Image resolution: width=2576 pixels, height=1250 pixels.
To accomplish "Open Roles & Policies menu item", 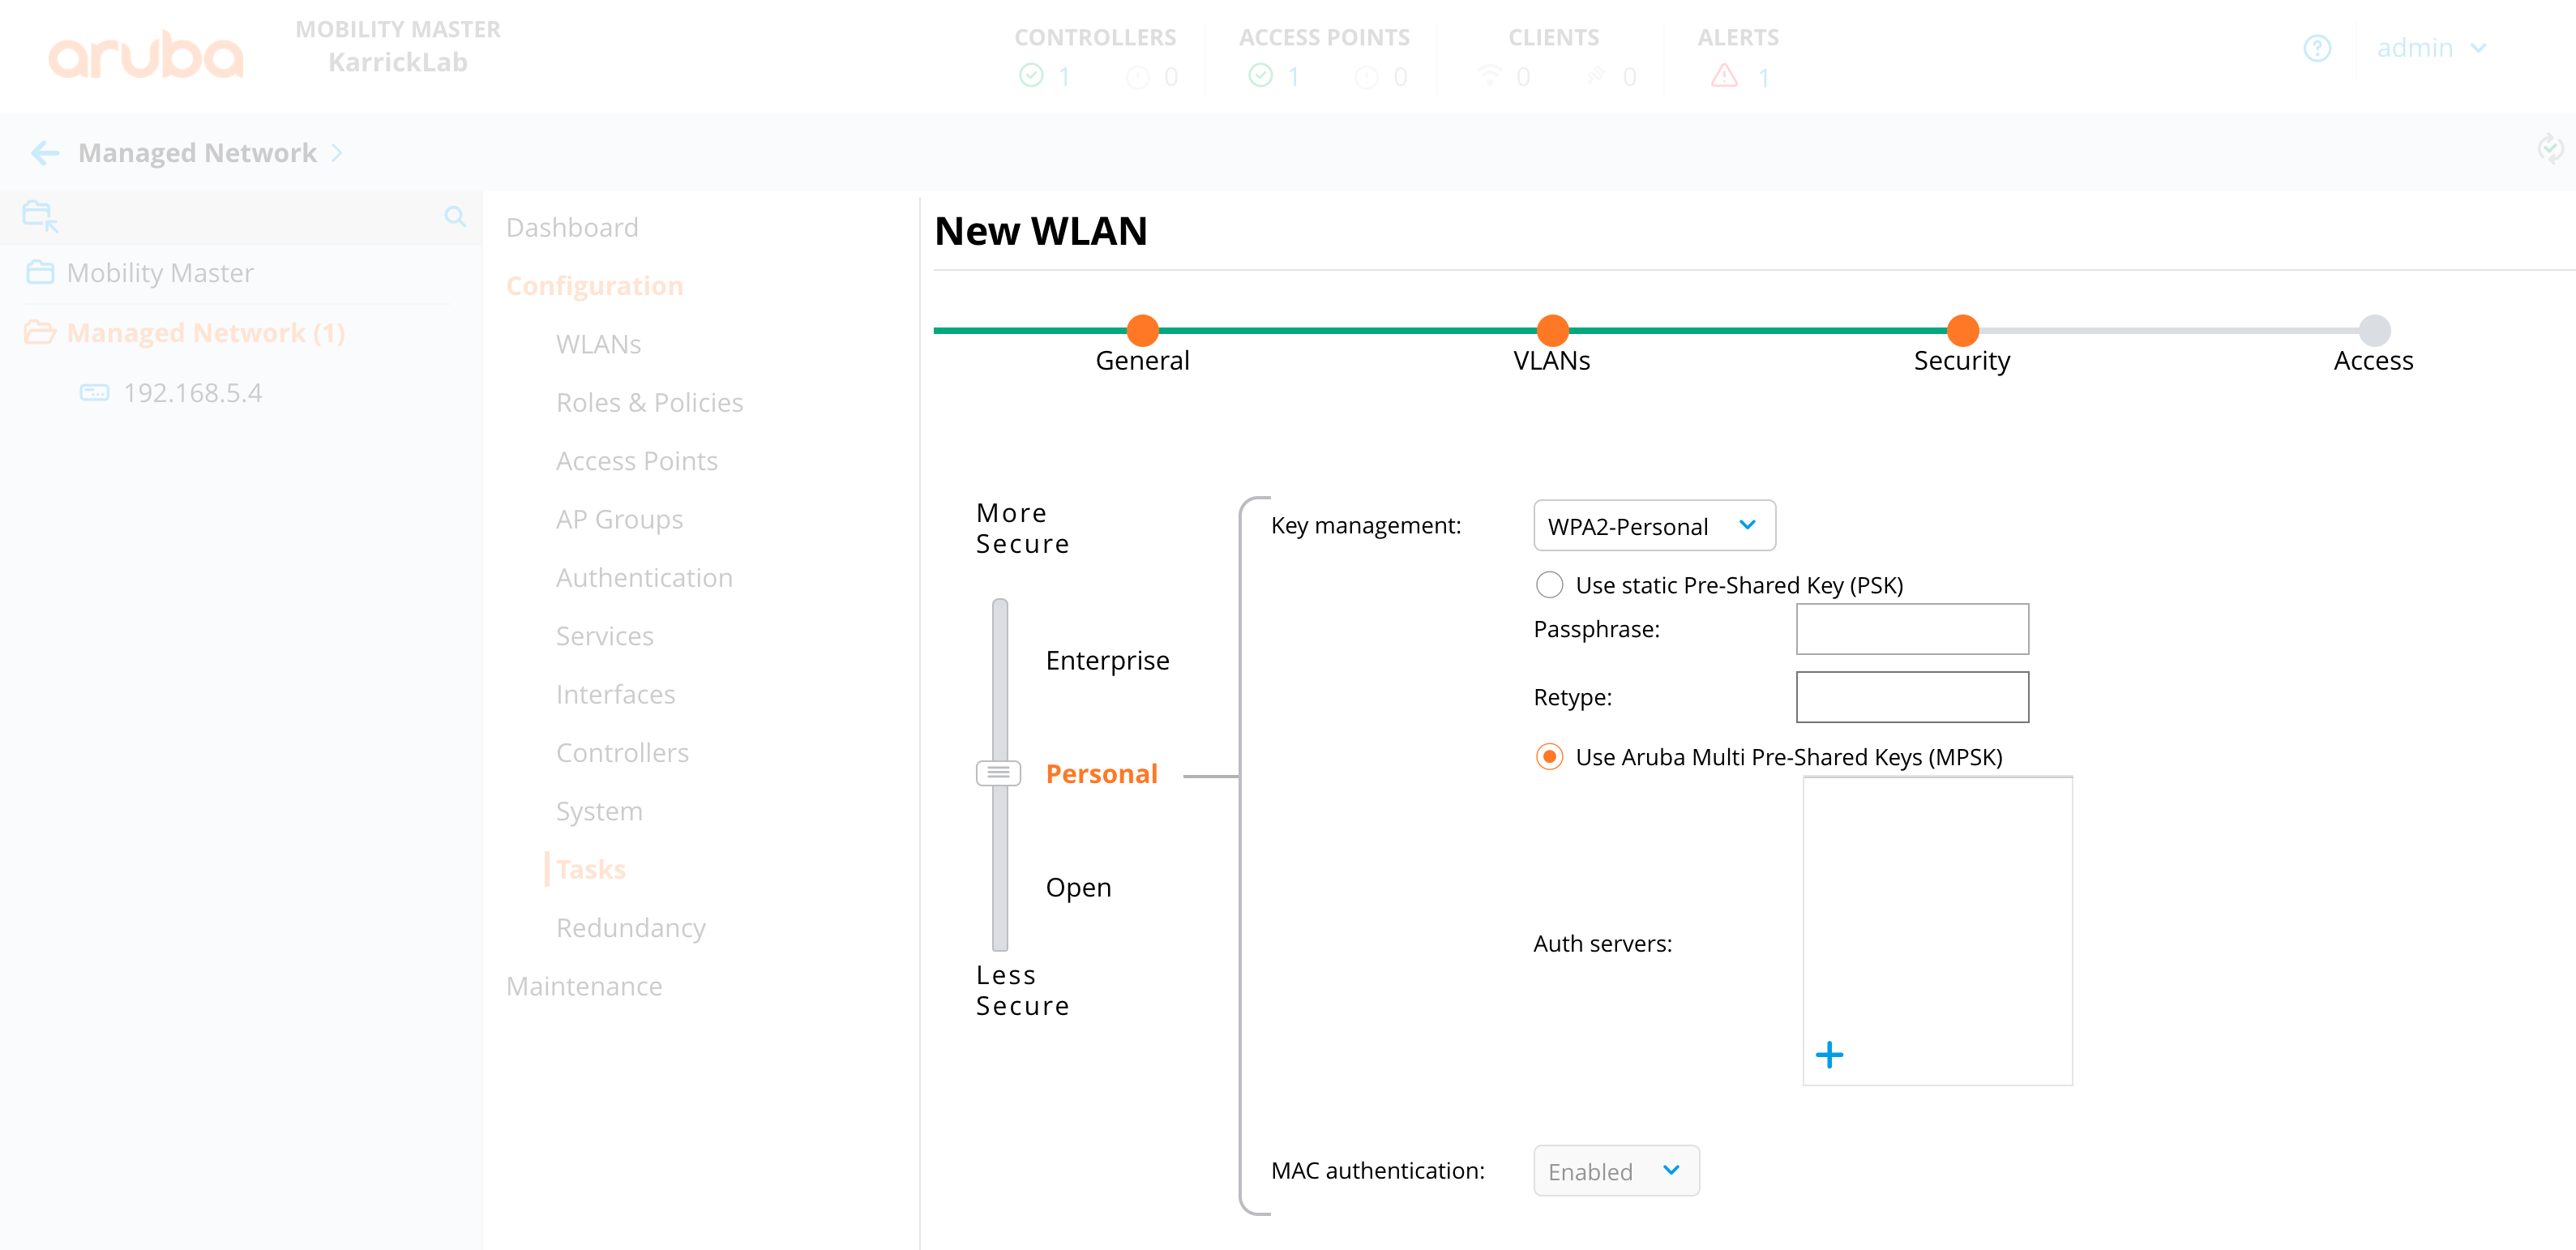I will [649, 402].
